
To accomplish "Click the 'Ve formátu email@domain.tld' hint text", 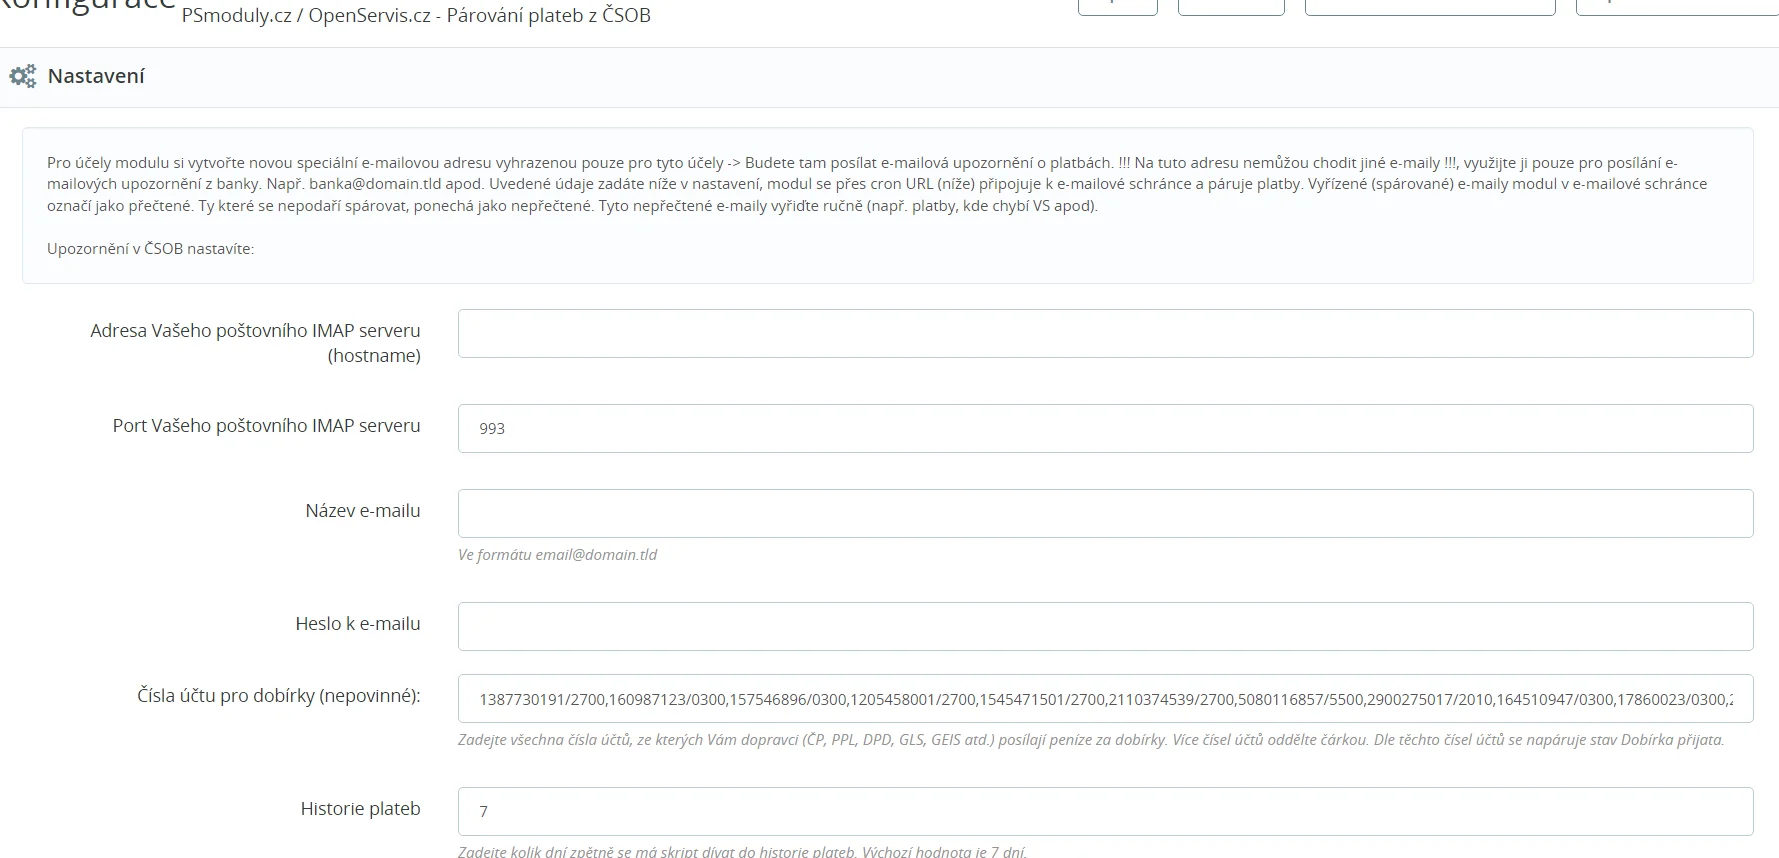I will click(557, 554).
